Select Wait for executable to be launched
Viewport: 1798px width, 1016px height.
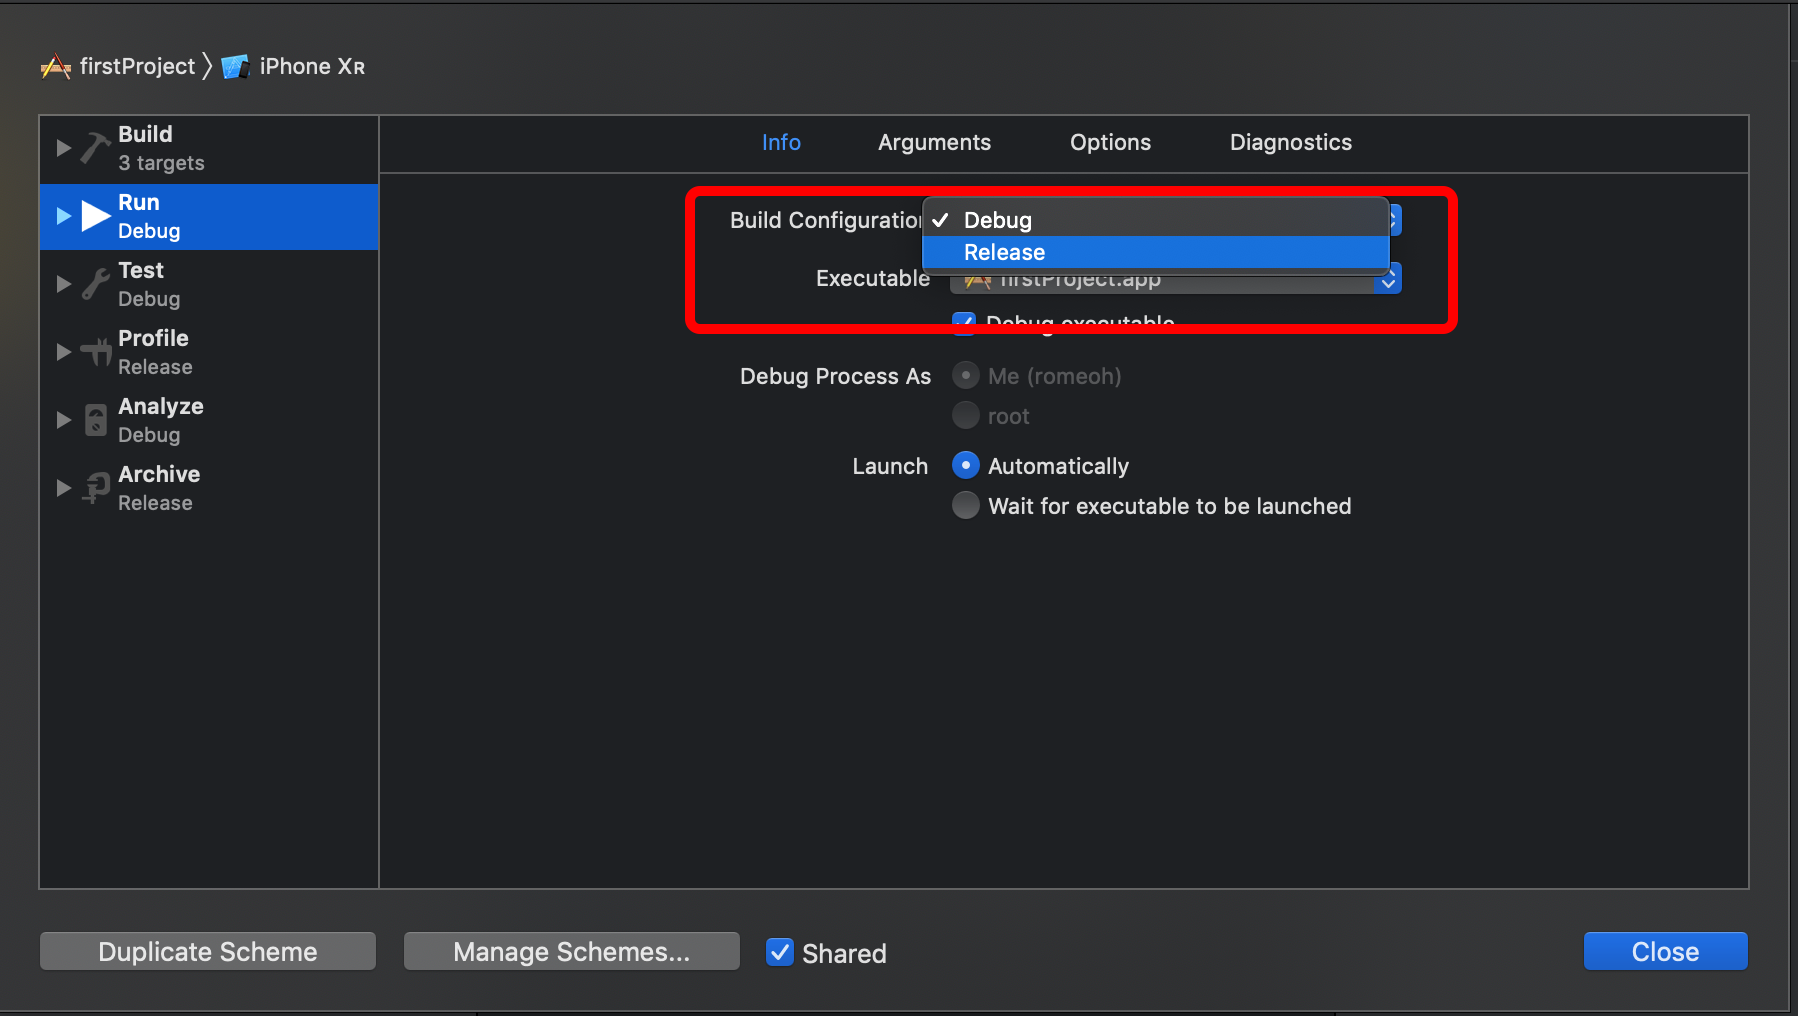tap(965, 505)
